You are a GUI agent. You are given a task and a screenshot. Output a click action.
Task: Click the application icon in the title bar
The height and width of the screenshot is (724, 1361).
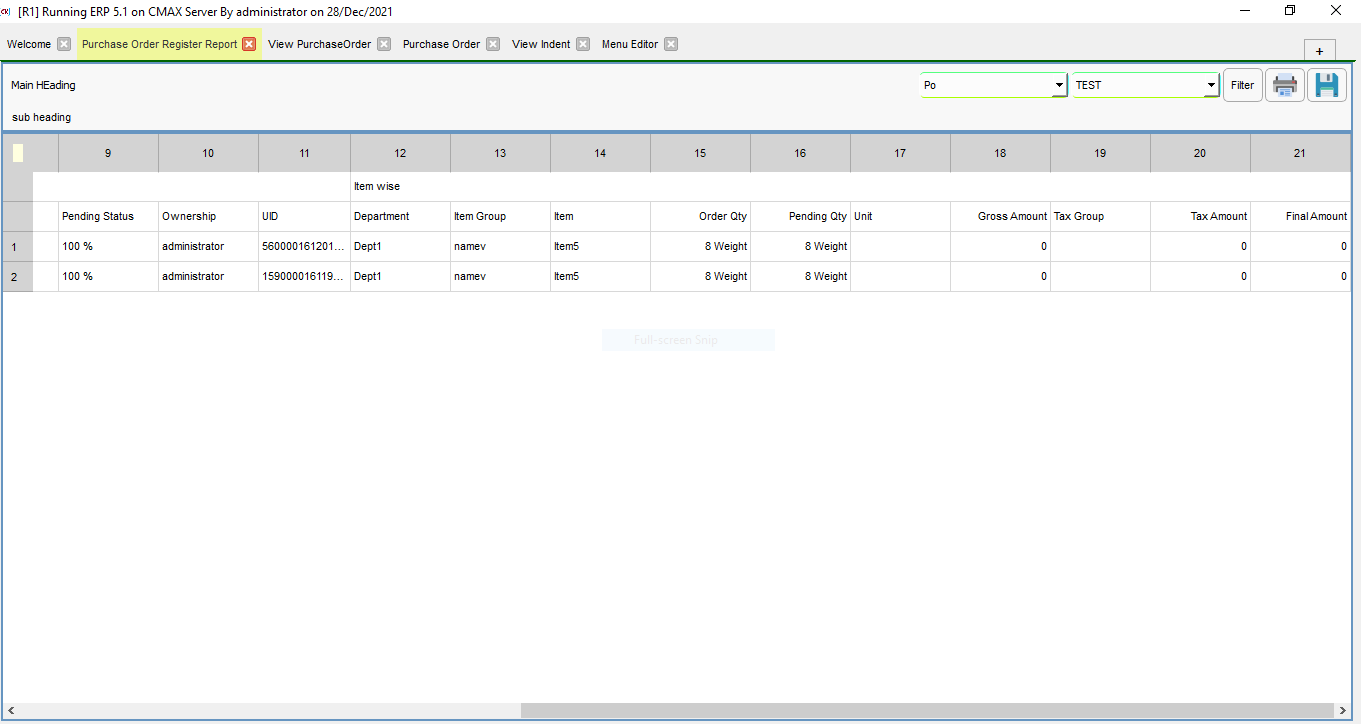coord(10,11)
